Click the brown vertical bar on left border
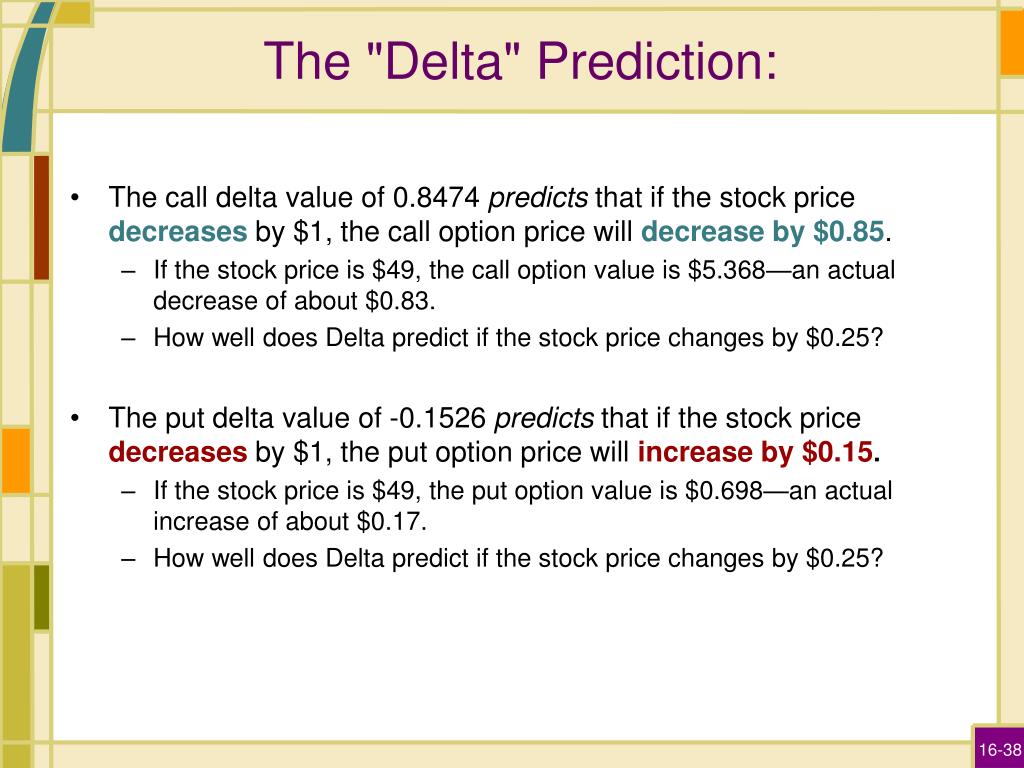 41,217
